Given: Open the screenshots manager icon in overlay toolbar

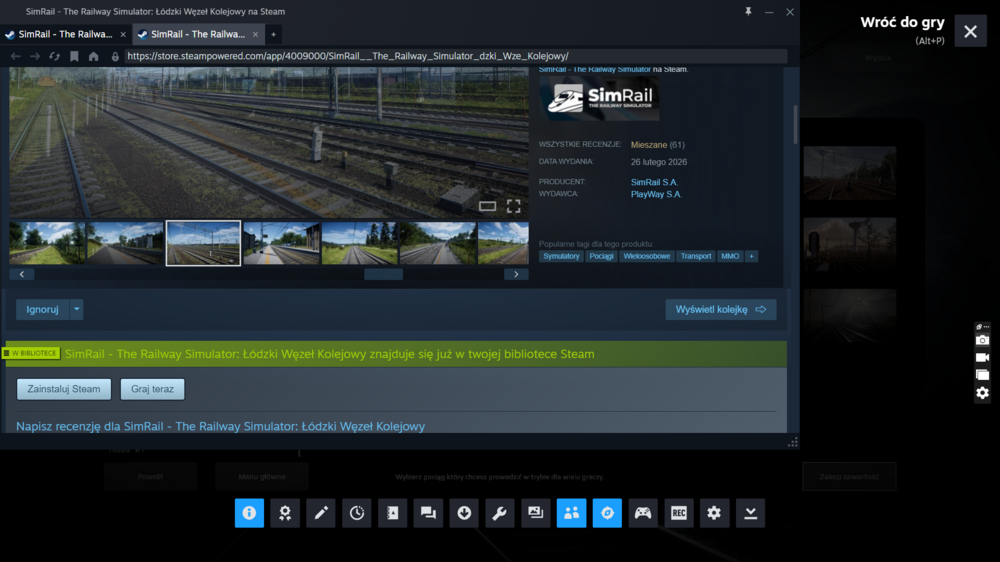Looking at the screenshot, I should 536,513.
